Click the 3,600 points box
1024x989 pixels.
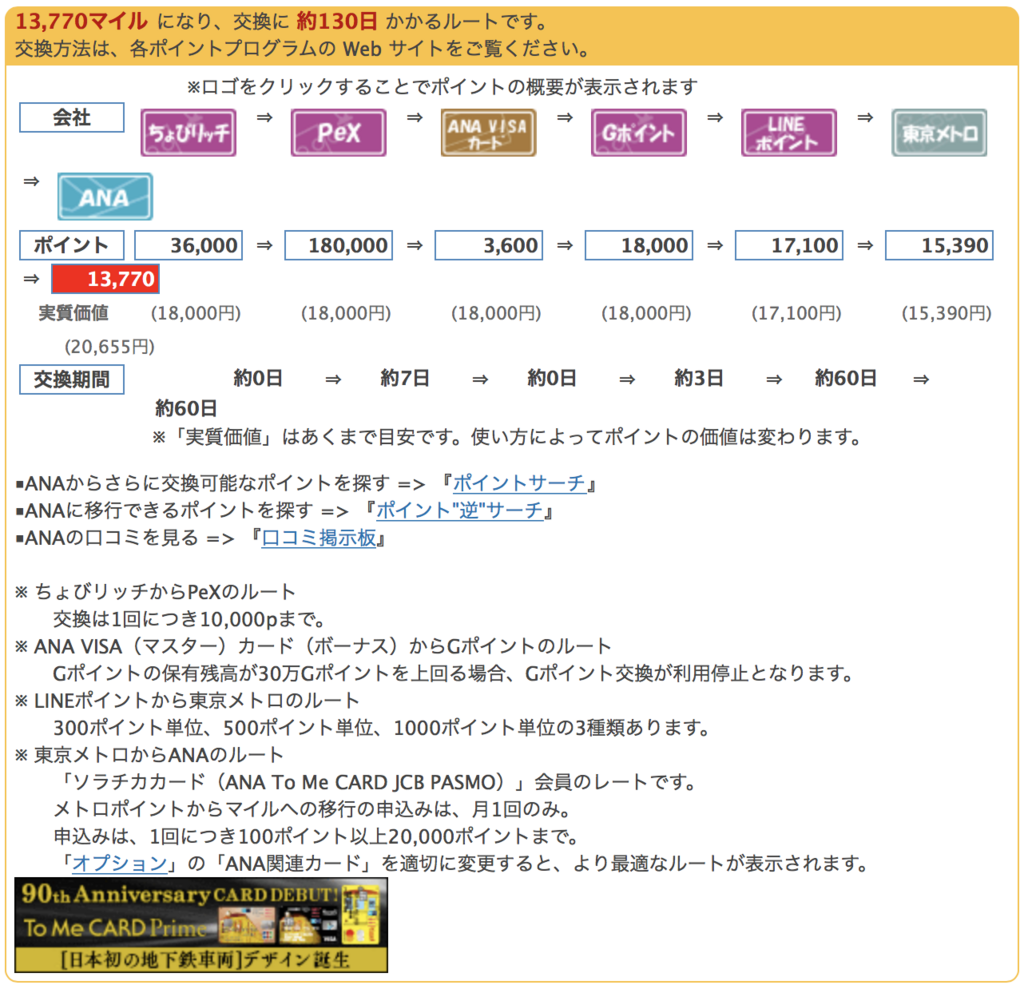(x=489, y=246)
